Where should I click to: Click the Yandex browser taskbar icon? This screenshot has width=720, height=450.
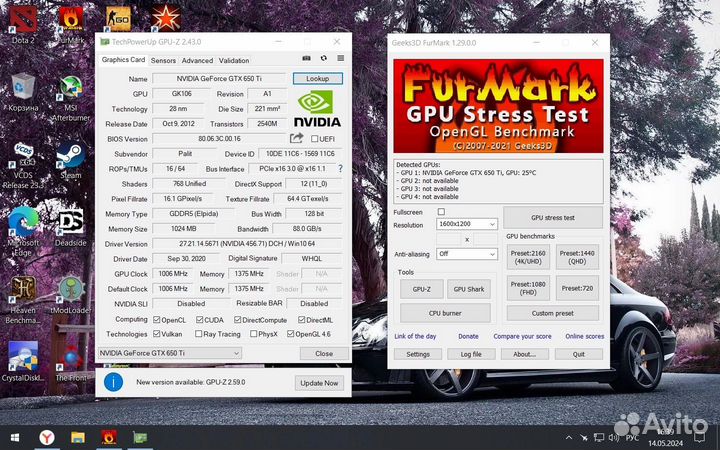point(47,437)
